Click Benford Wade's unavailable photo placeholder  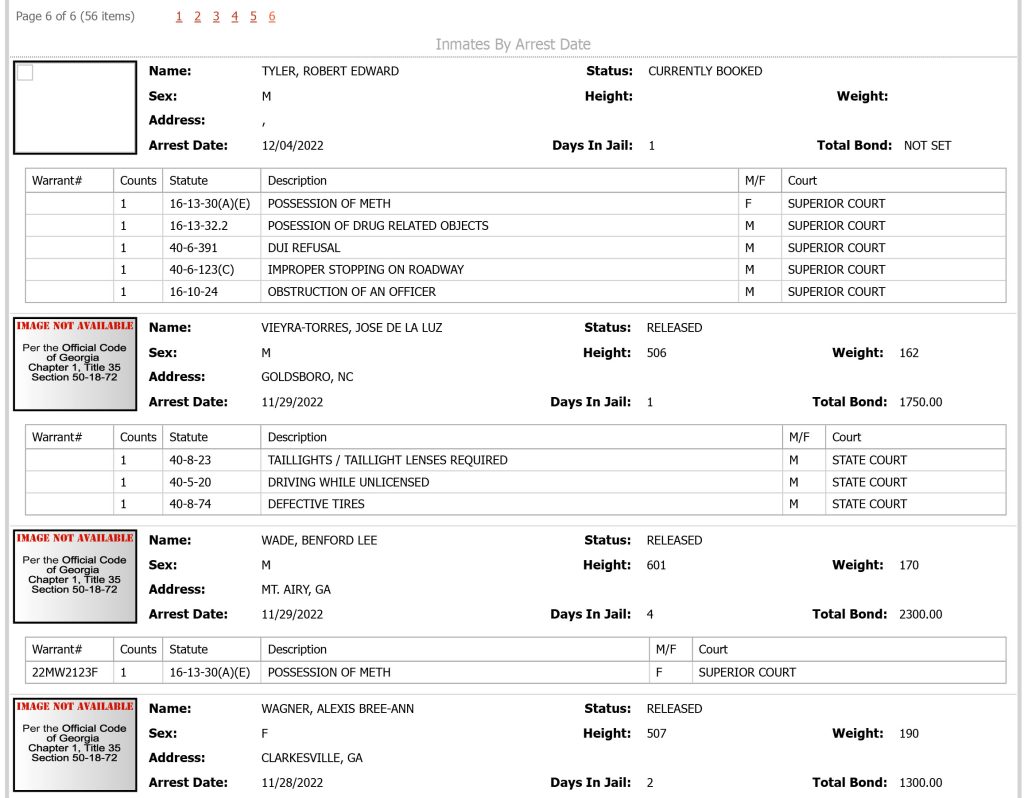click(x=75, y=576)
